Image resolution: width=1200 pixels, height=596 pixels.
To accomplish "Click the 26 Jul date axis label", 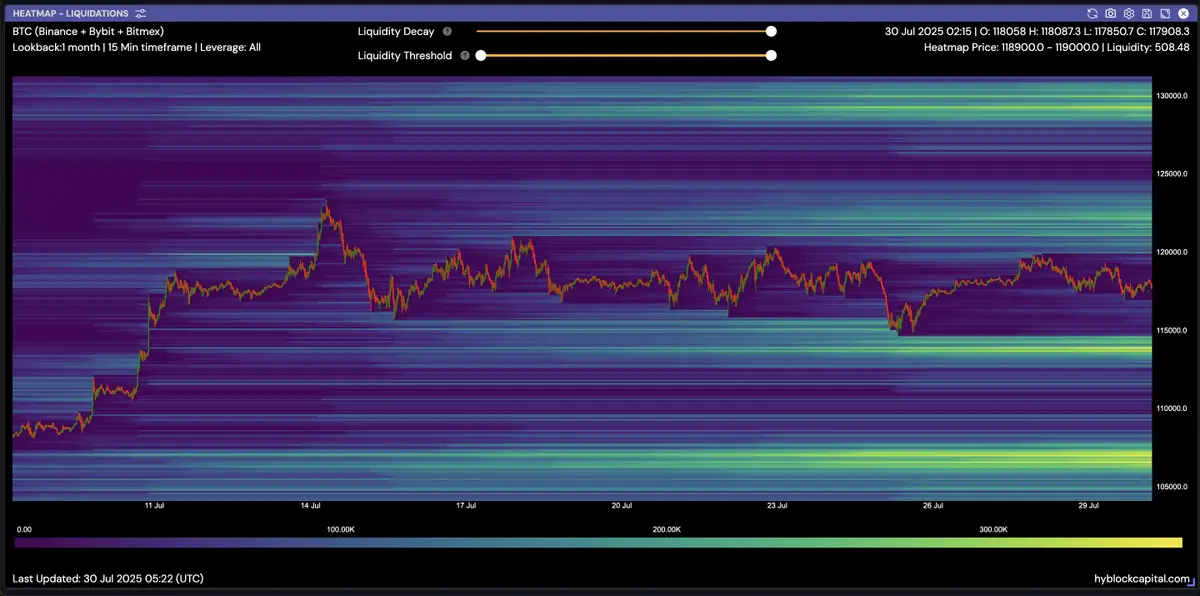I will 933,506.
